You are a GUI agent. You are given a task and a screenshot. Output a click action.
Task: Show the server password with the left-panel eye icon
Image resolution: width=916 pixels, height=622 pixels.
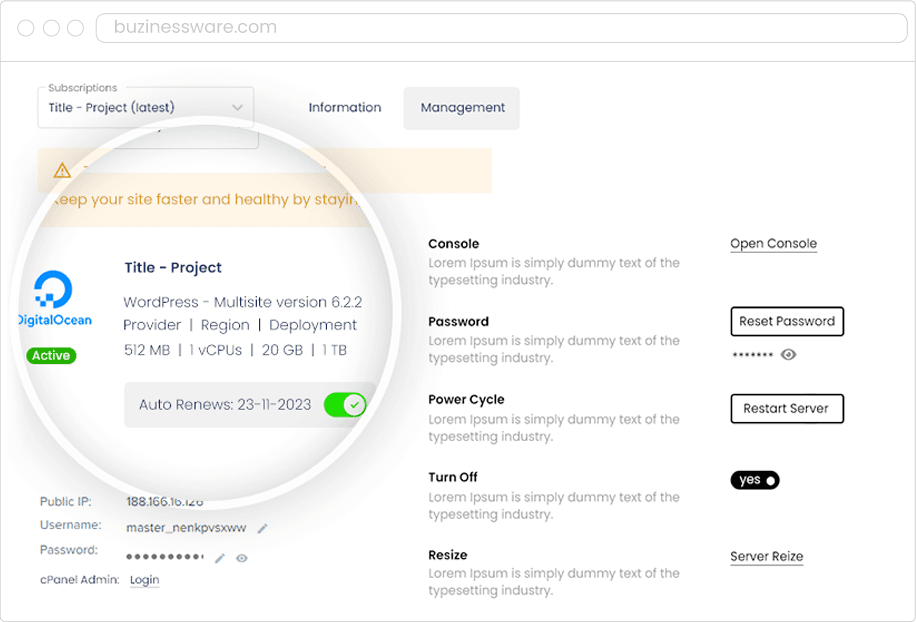click(242, 558)
